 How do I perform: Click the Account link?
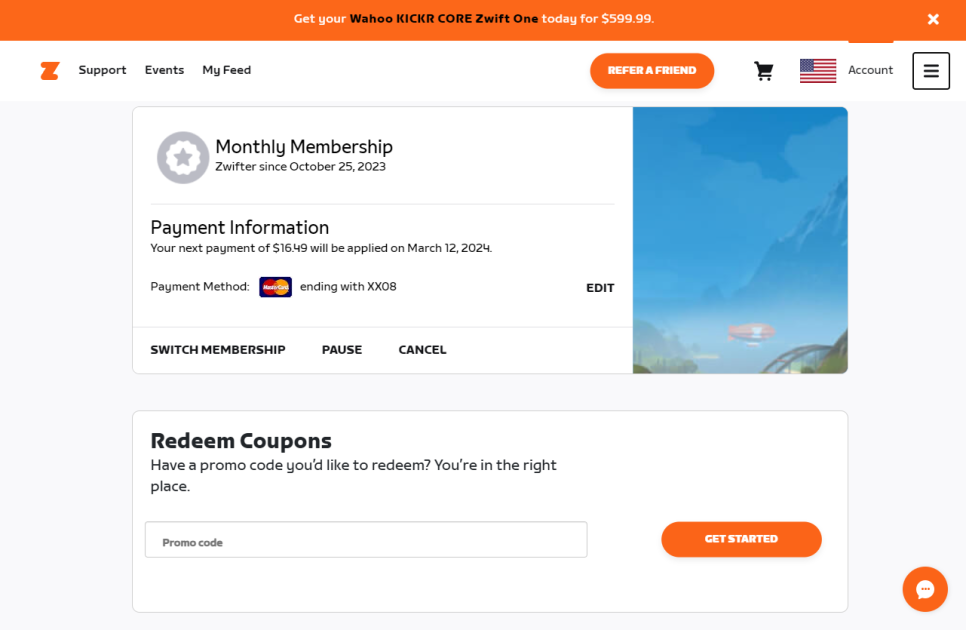tap(870, 70)
